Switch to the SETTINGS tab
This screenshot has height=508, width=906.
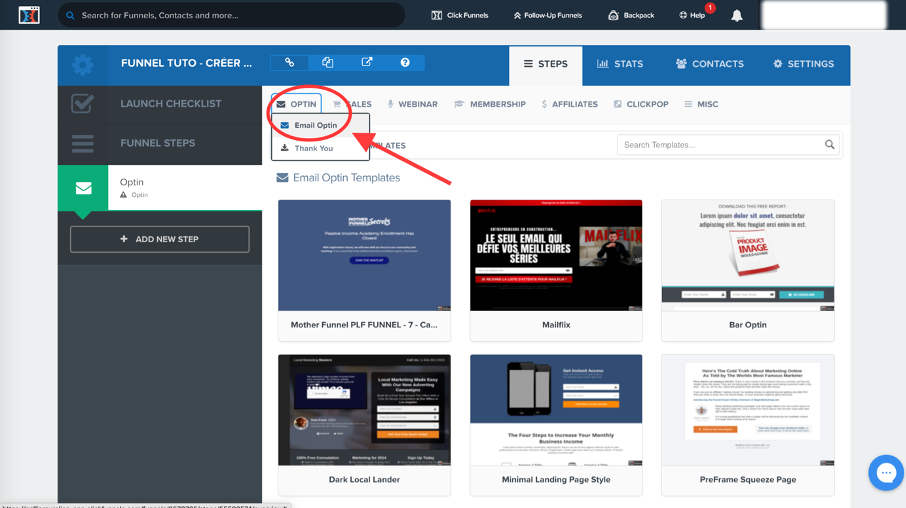point(804,64)
